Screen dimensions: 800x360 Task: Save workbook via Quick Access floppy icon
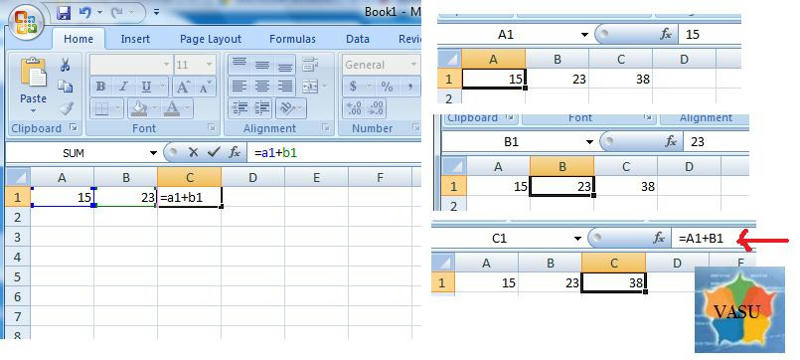coord(64,13)
